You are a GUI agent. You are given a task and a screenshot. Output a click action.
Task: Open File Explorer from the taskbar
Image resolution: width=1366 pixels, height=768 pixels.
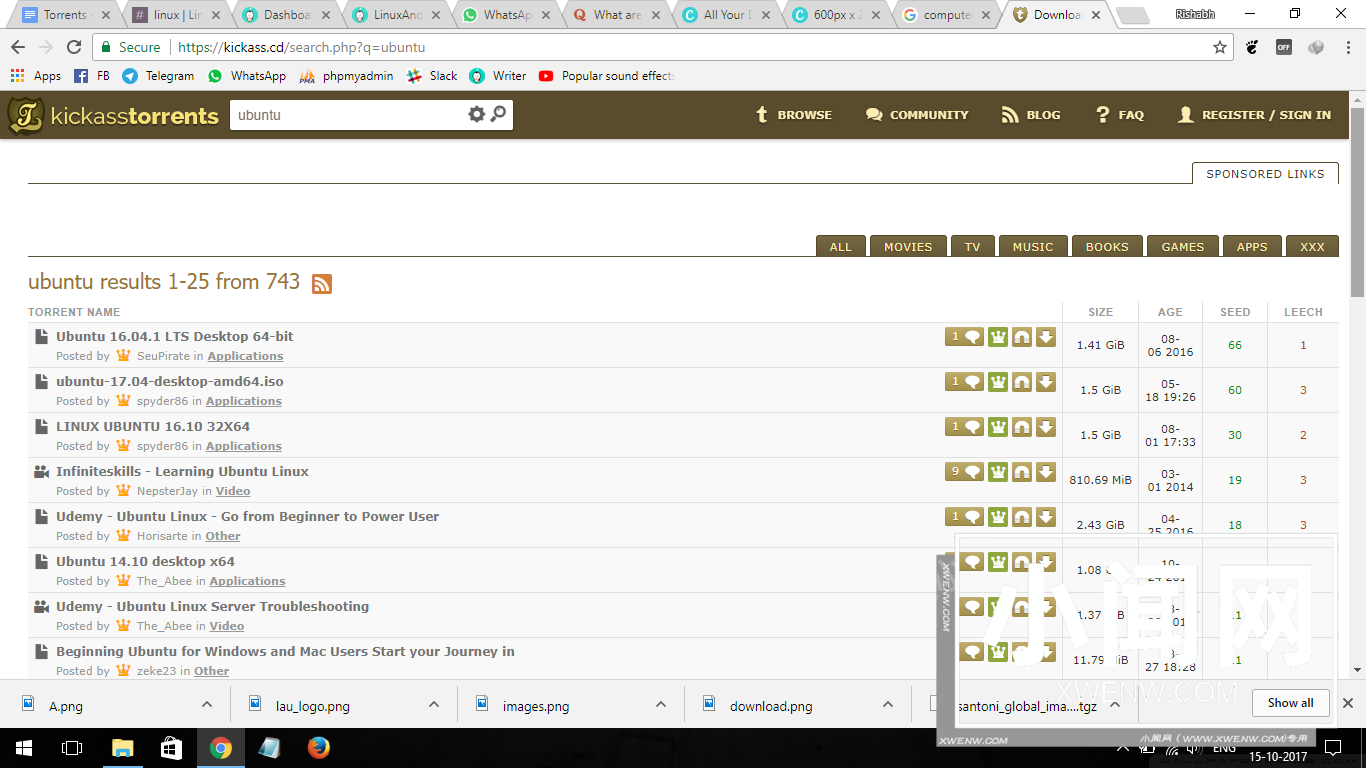122,747
